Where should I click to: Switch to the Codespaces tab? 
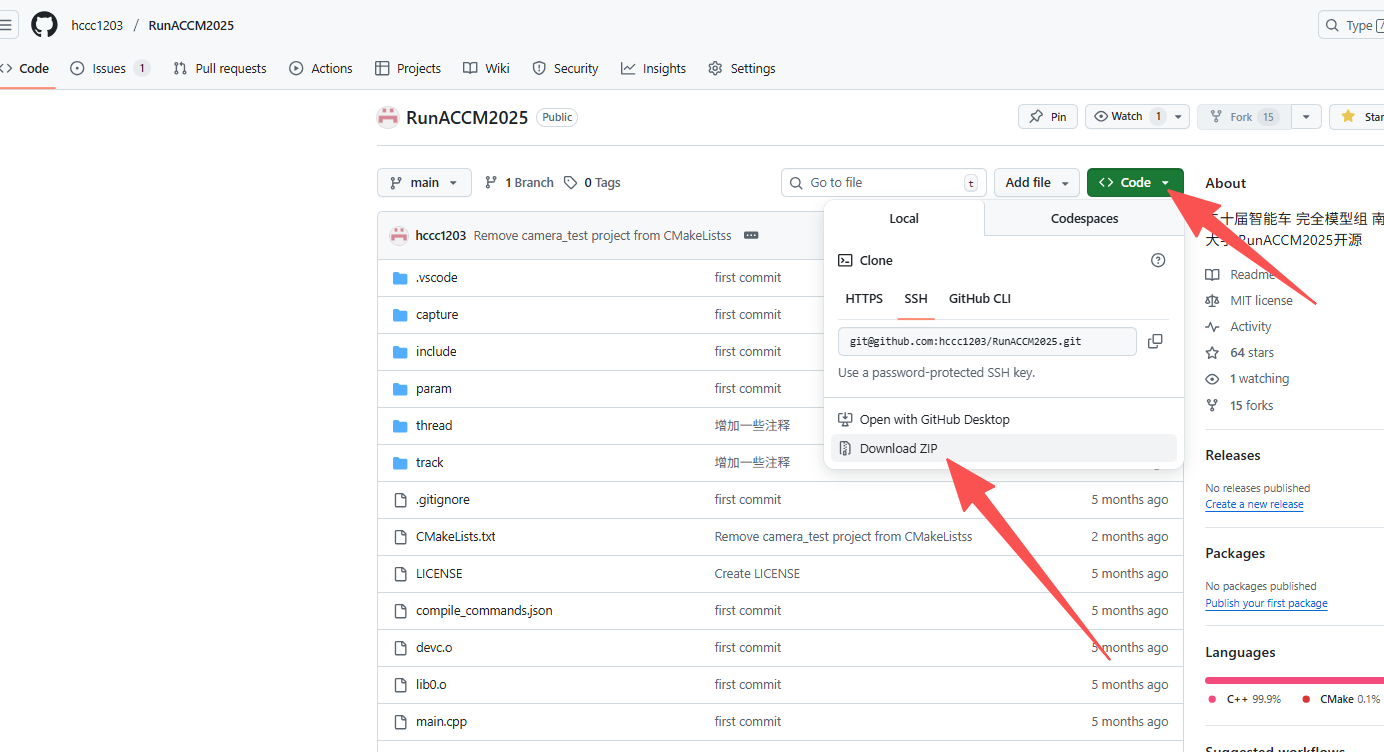tap(1084, 219)
